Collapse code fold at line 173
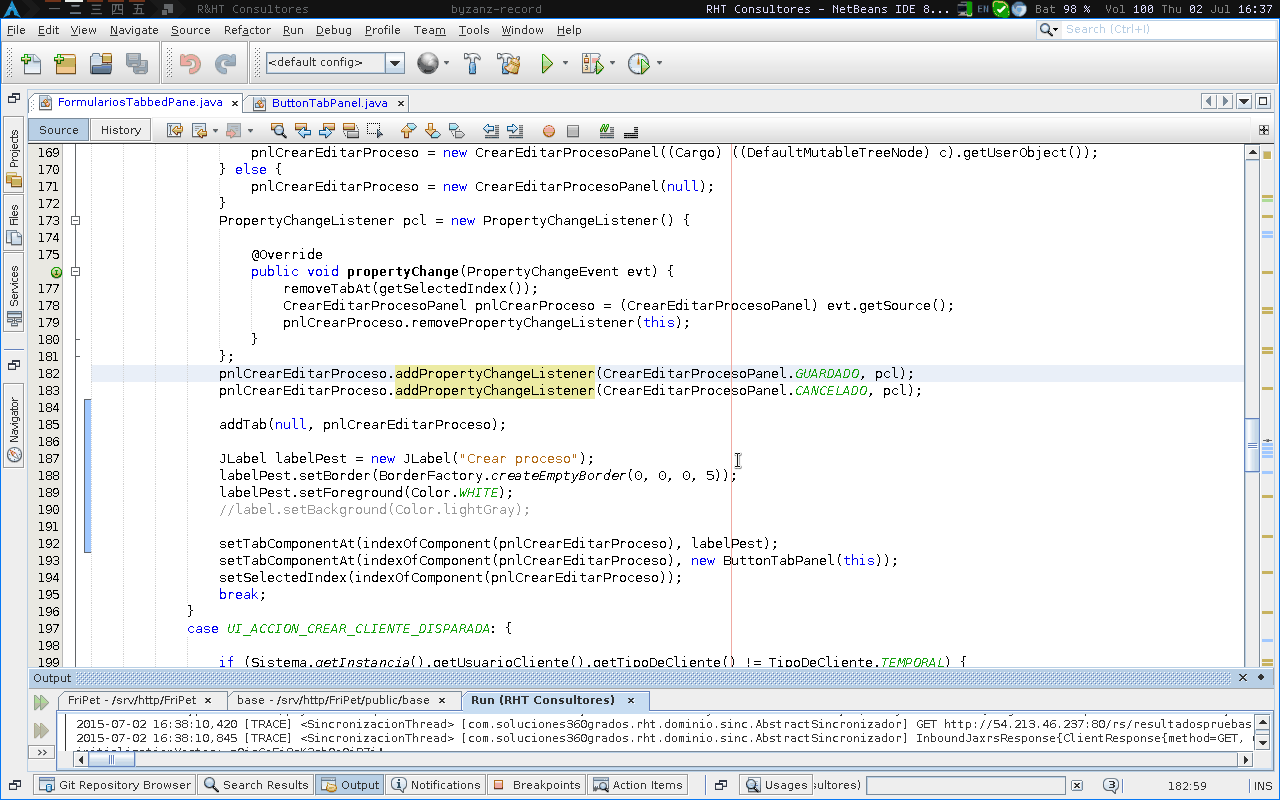Viewport: 1280px width, 800px height. [x=75, y=221]
